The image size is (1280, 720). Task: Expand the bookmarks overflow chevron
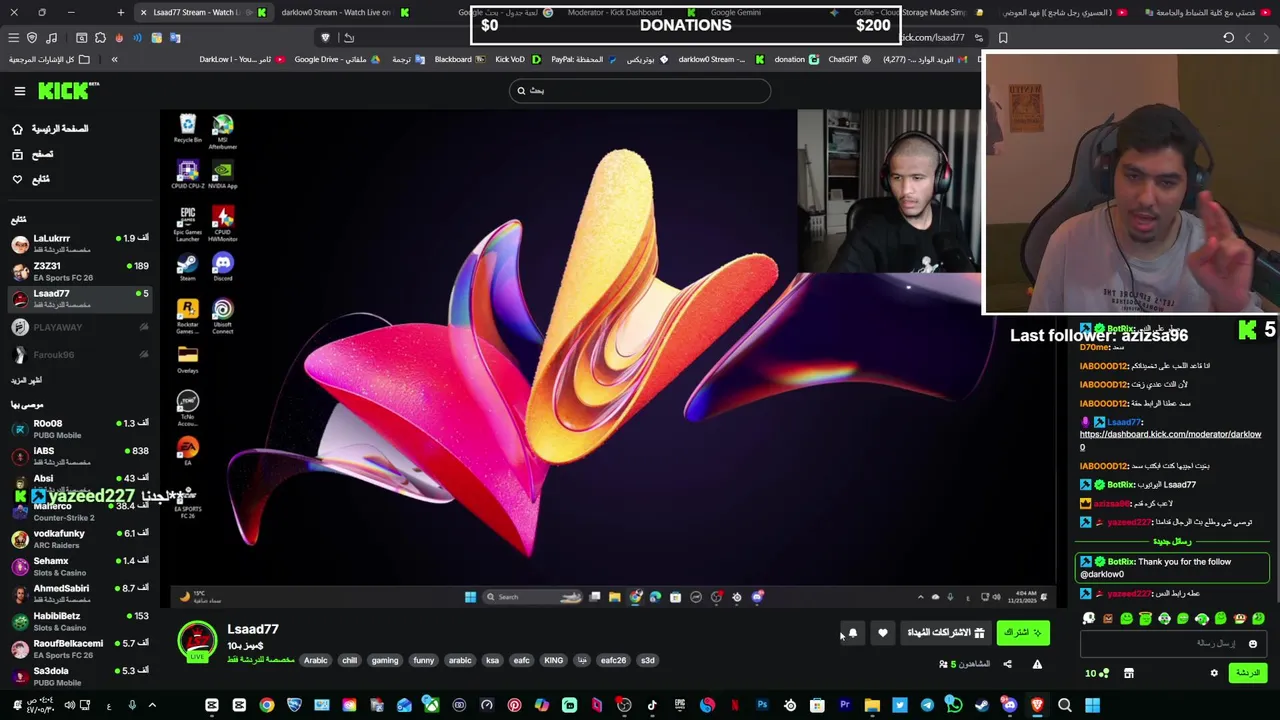coord(114,60)
